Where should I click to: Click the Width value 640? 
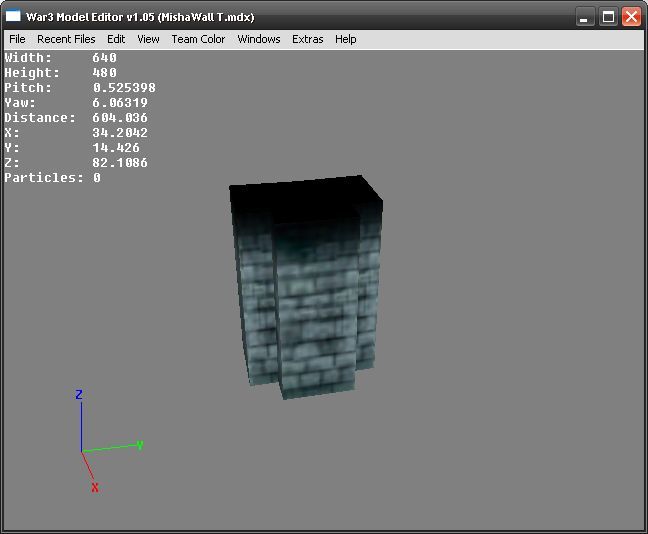[x=104, y=57]
